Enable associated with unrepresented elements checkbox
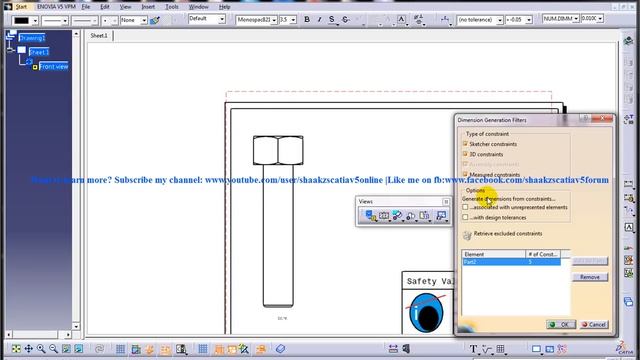 tap(465, 207)
